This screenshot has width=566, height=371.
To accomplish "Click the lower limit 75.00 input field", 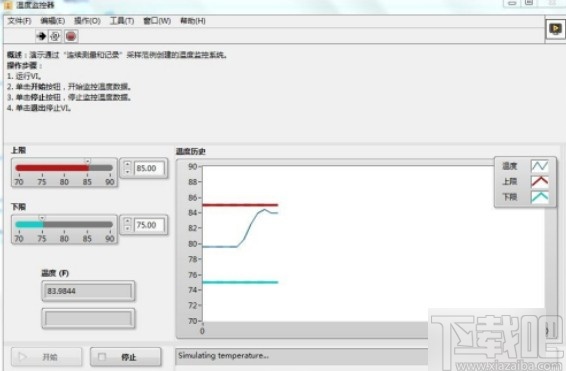I will point(149,225).
